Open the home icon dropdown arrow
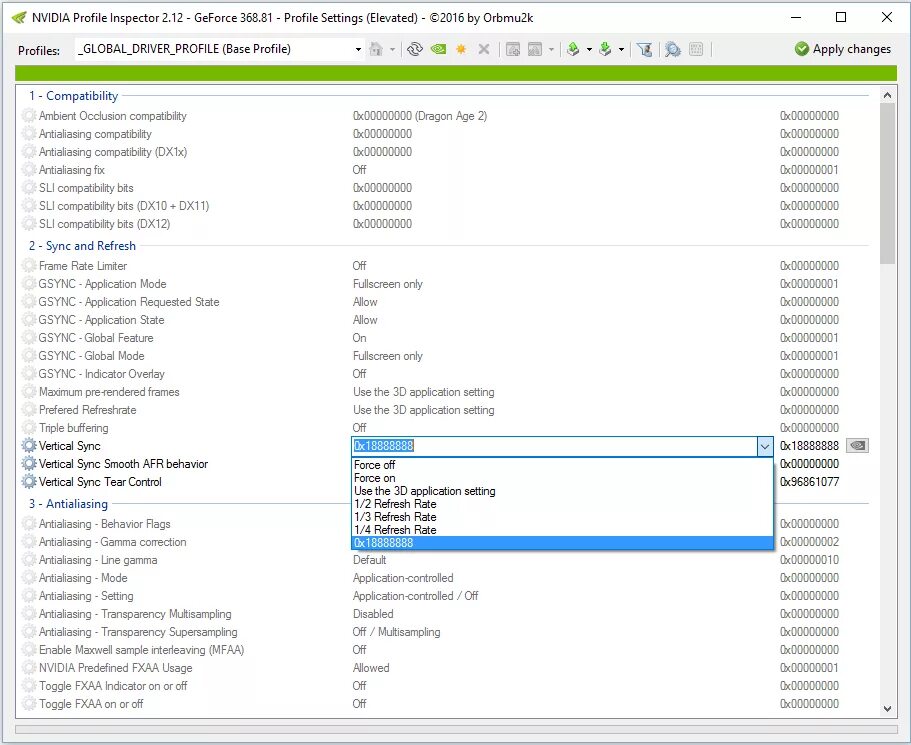 coord(392,49)
